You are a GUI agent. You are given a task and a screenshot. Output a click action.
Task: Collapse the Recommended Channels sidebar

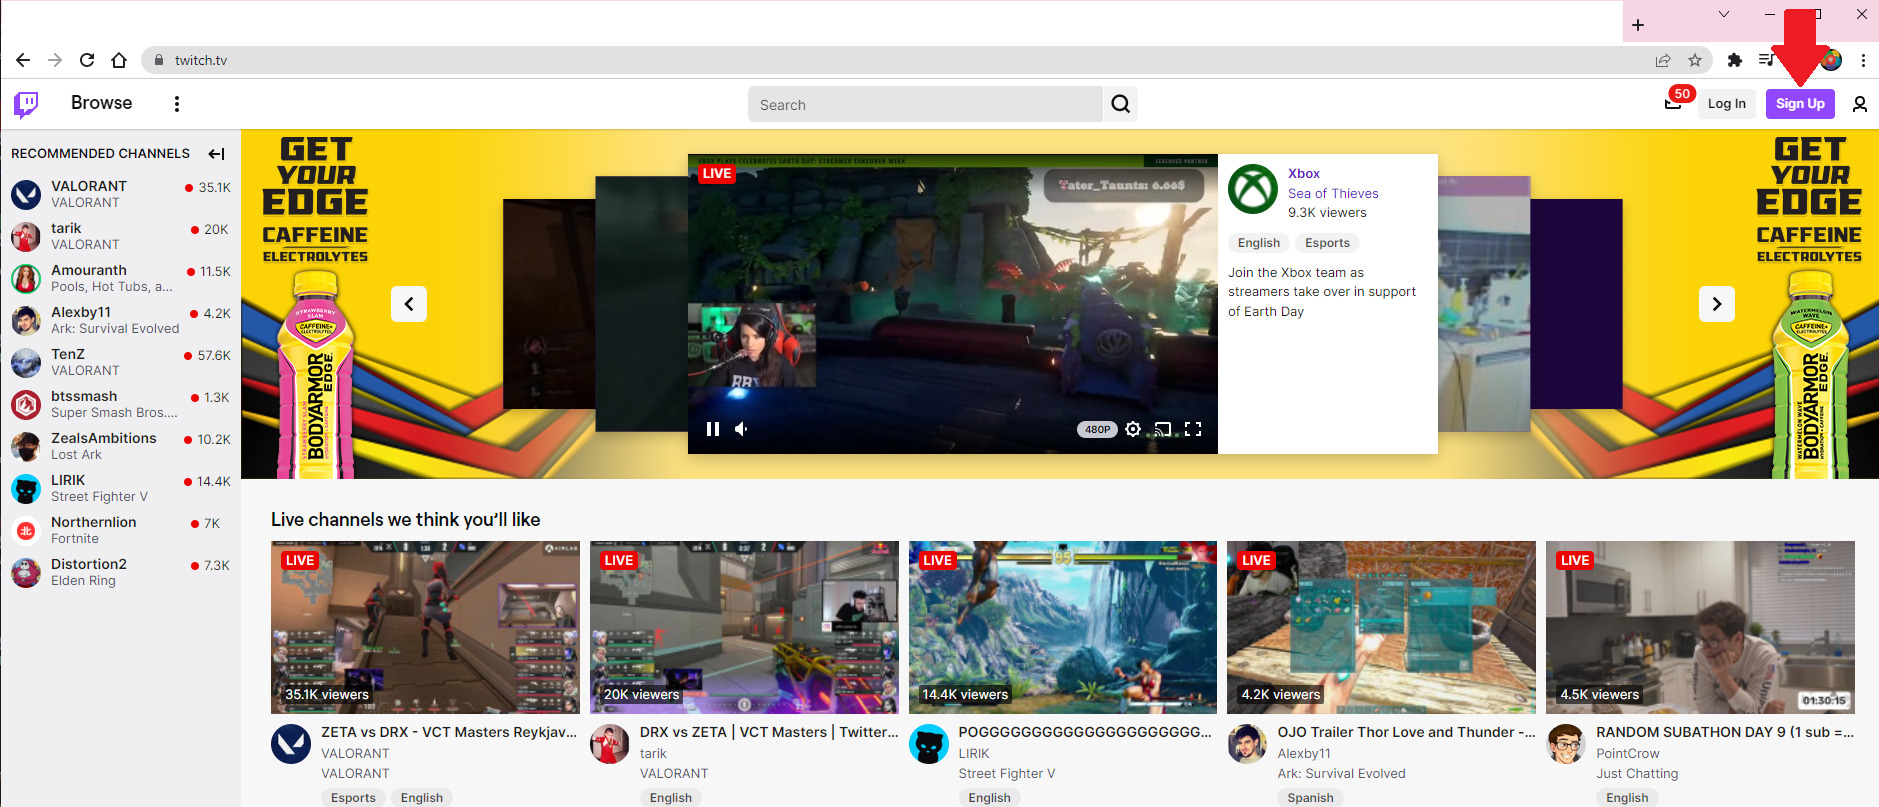(216, 154)
